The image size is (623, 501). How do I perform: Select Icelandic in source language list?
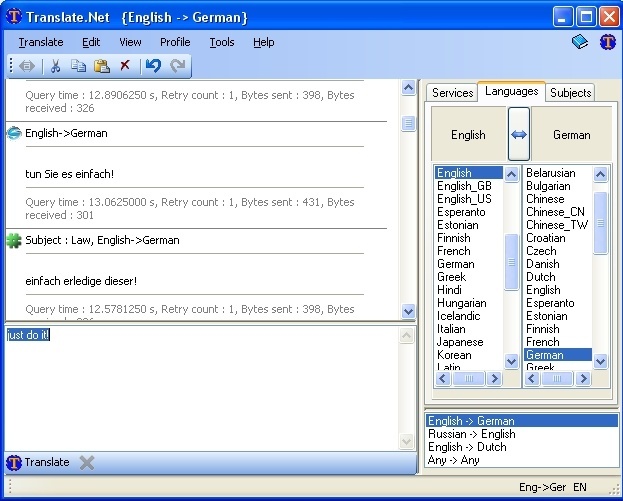tap(469, 316)
